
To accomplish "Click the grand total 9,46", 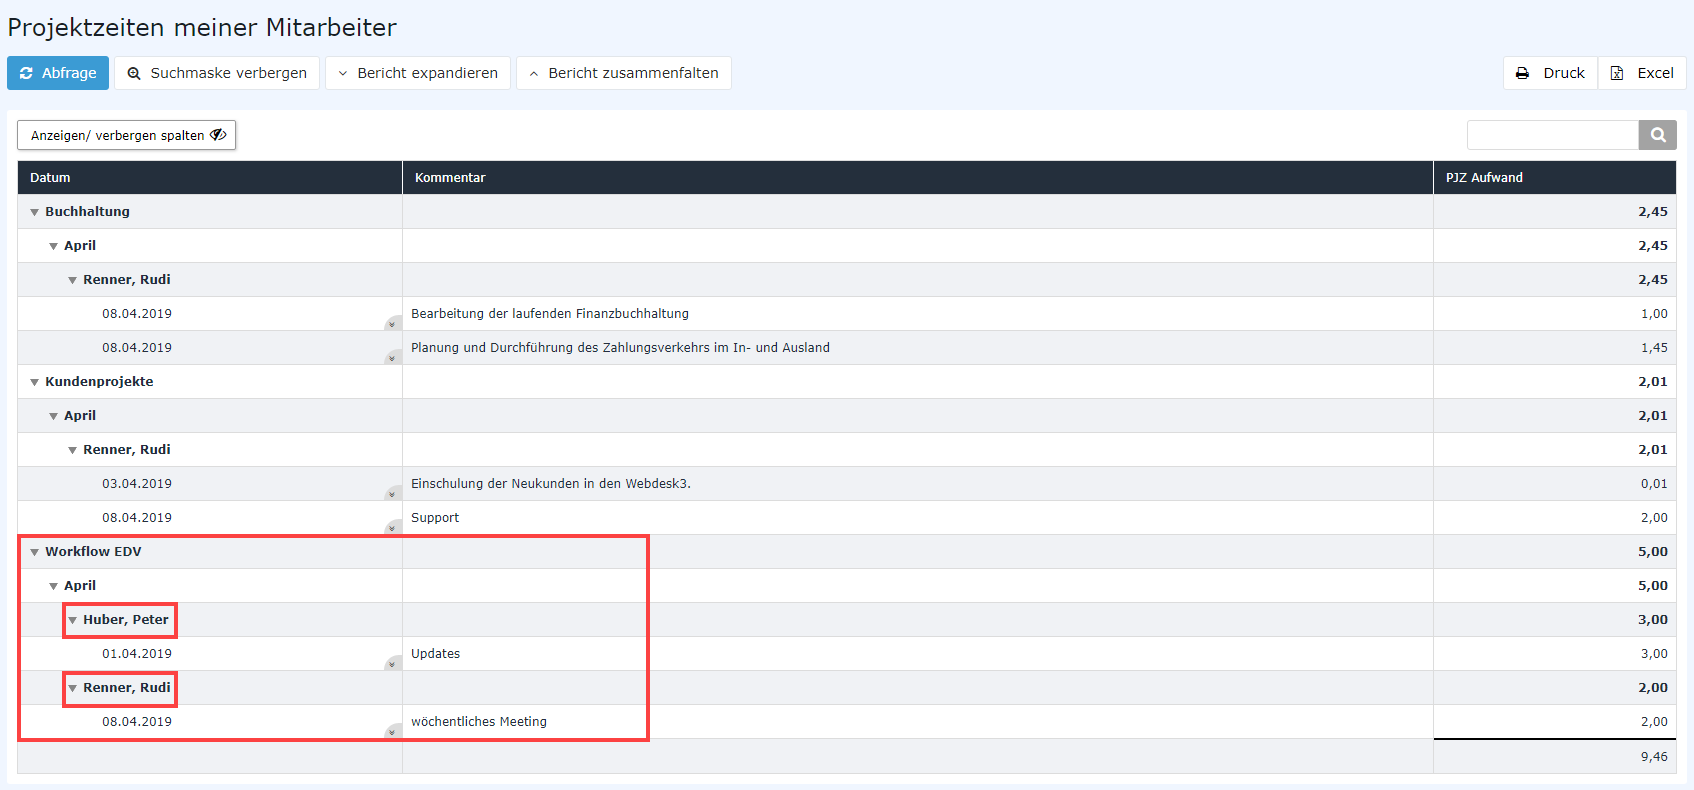I will [1654, 757].
